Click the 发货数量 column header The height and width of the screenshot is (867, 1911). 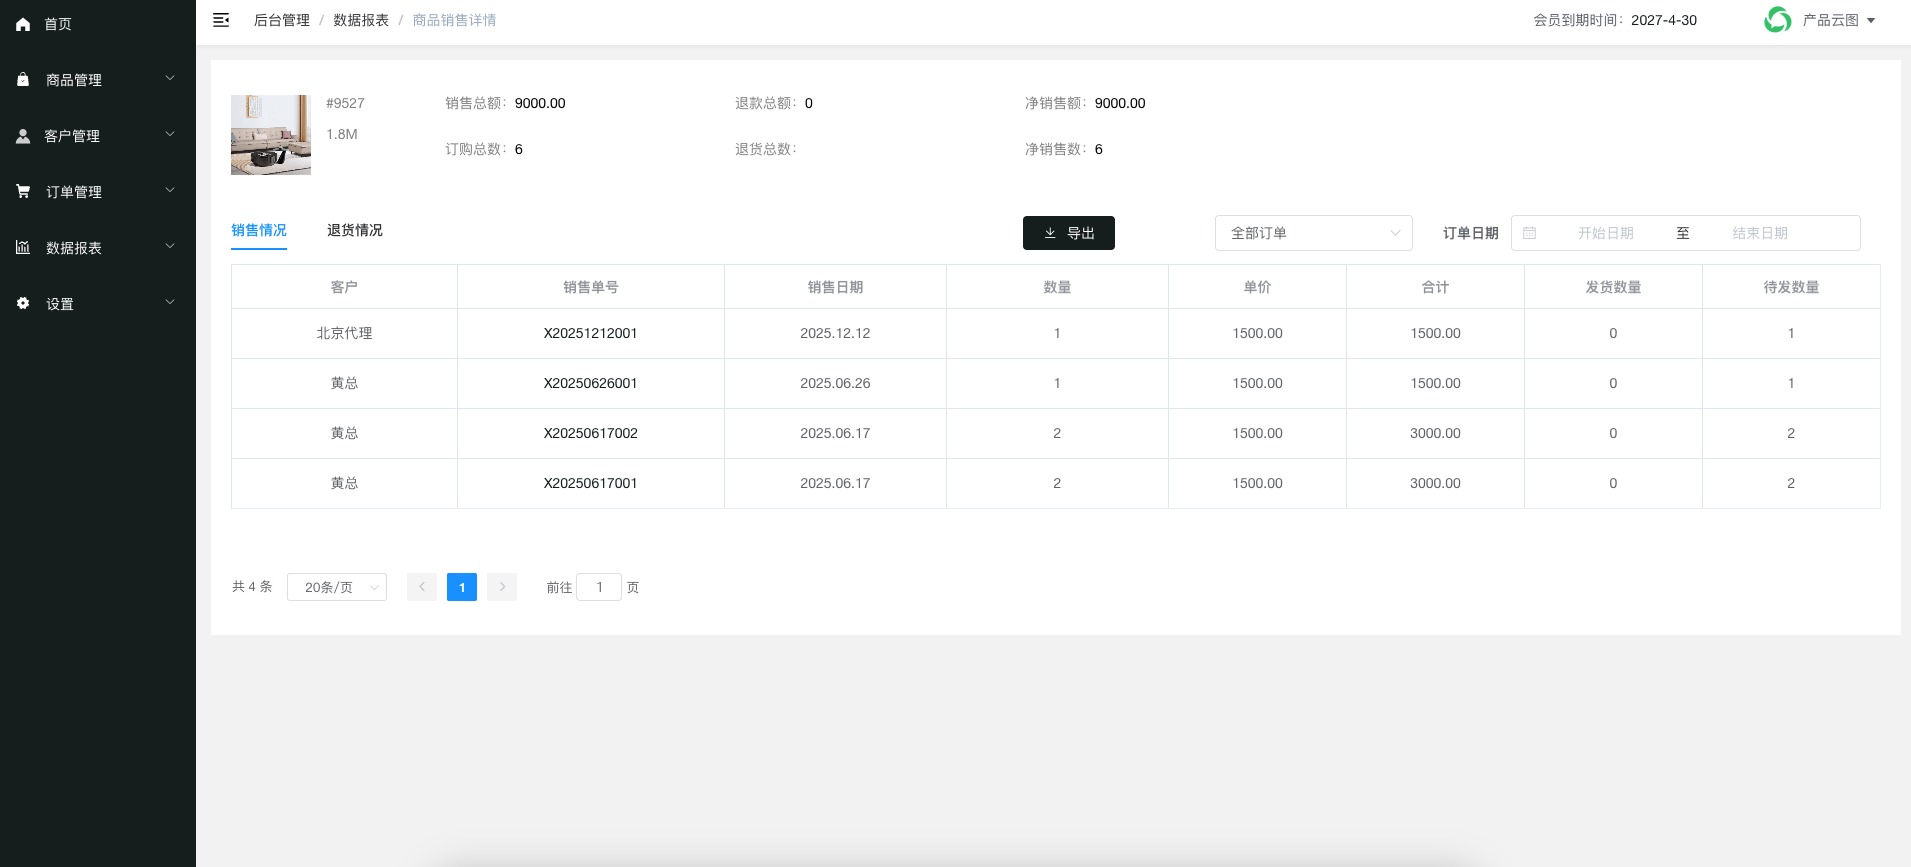[1613, 287]
